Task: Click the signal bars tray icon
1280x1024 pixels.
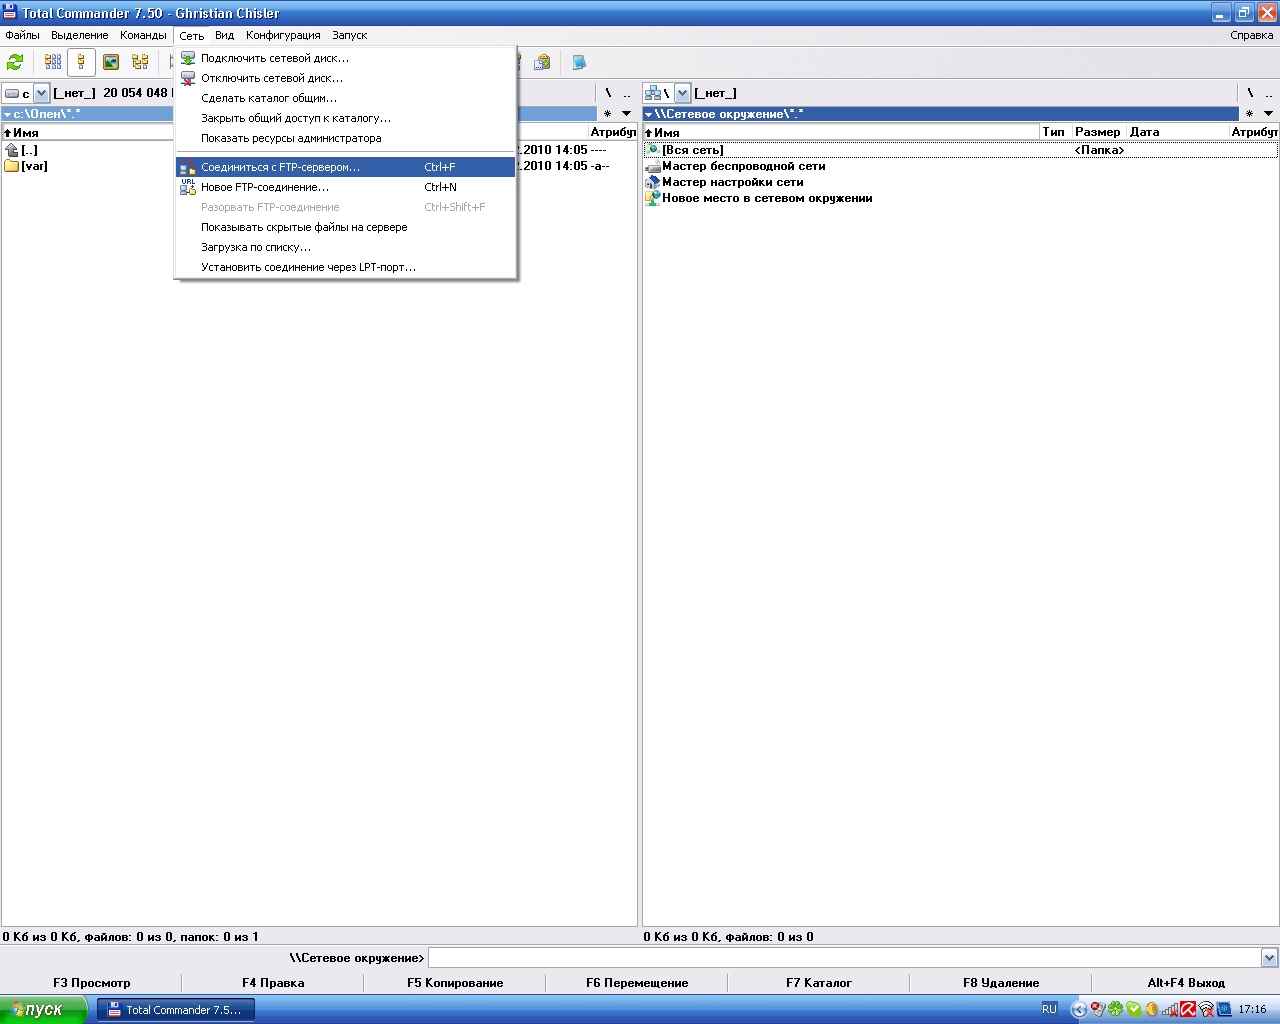Action: tap(1170, 1009)
